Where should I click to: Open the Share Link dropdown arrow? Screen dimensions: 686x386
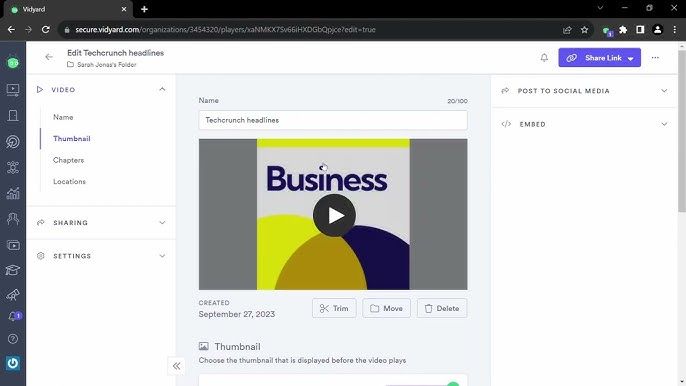coord(630,58)
